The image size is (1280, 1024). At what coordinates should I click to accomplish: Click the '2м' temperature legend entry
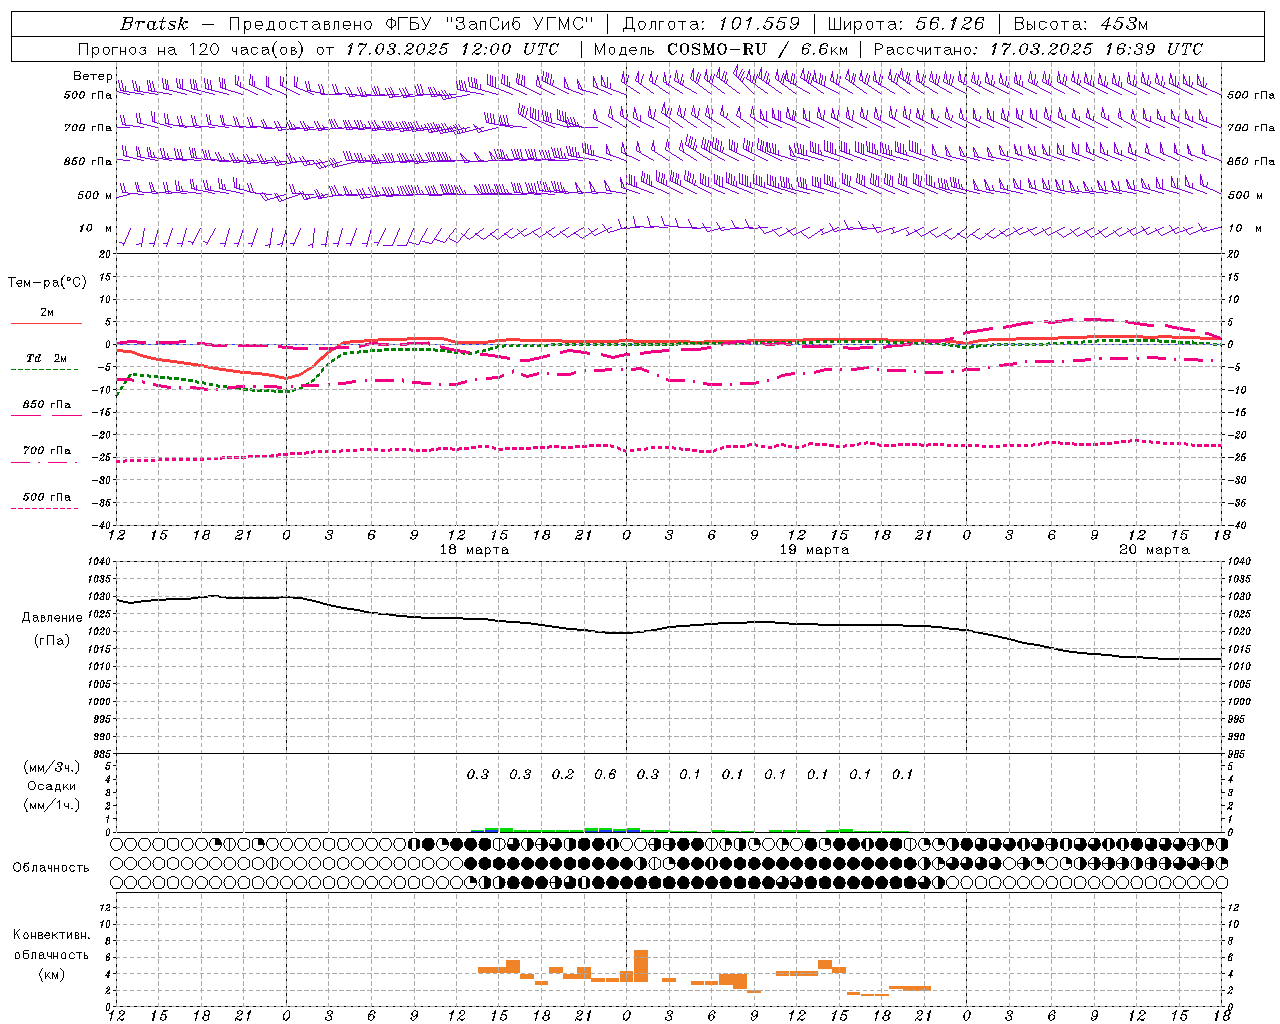(47, 313)
